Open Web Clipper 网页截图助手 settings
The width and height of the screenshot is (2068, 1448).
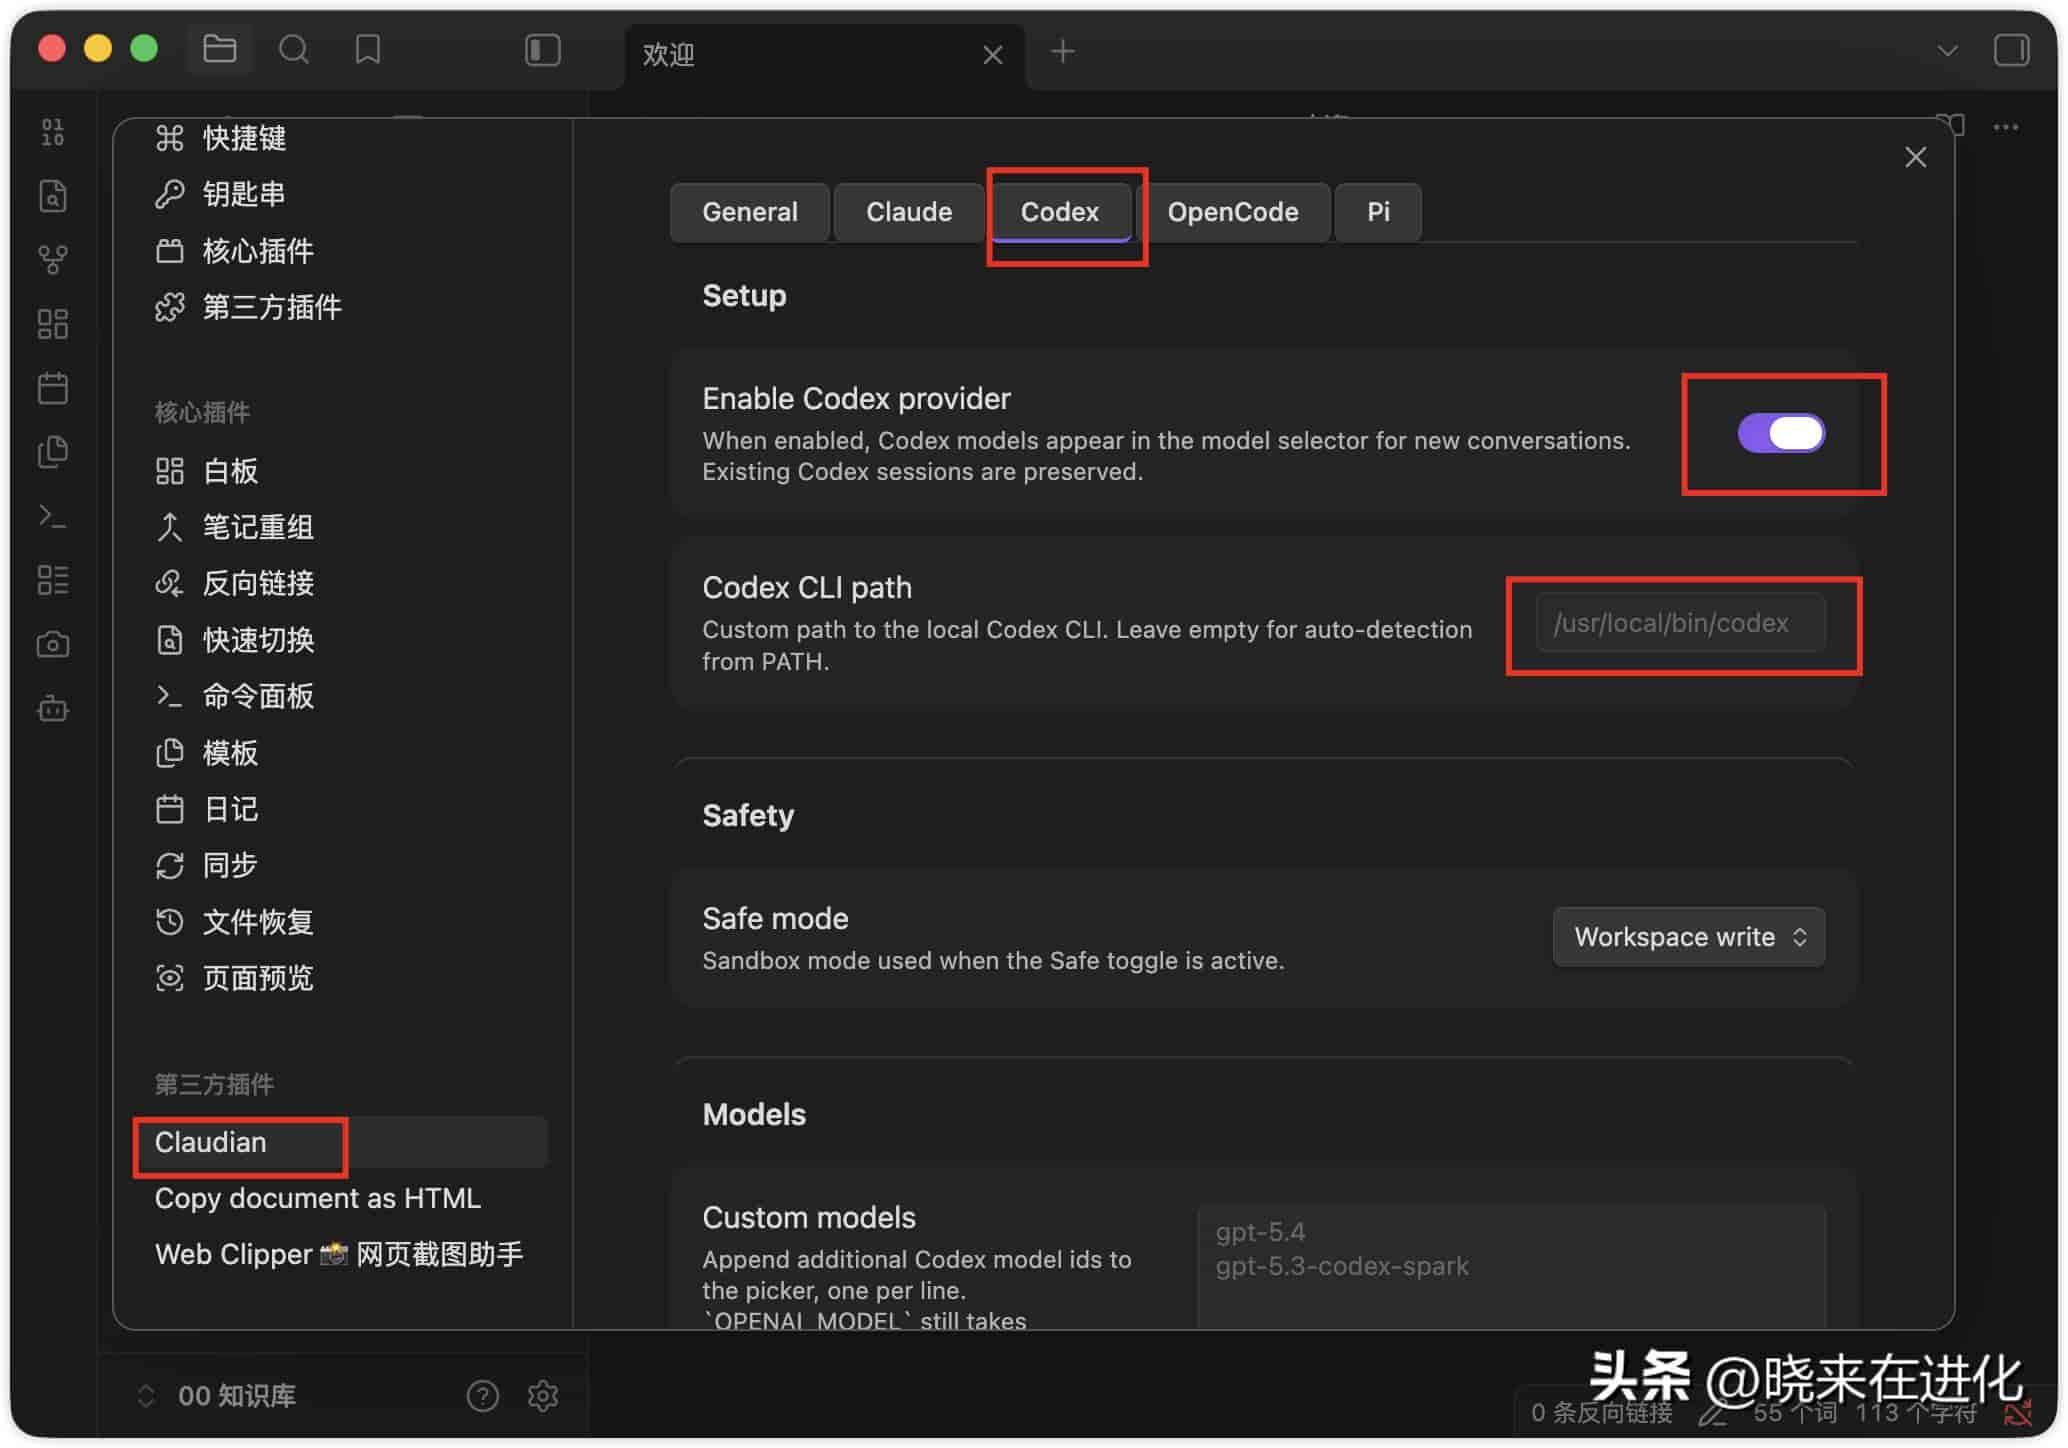point(341,1254)
